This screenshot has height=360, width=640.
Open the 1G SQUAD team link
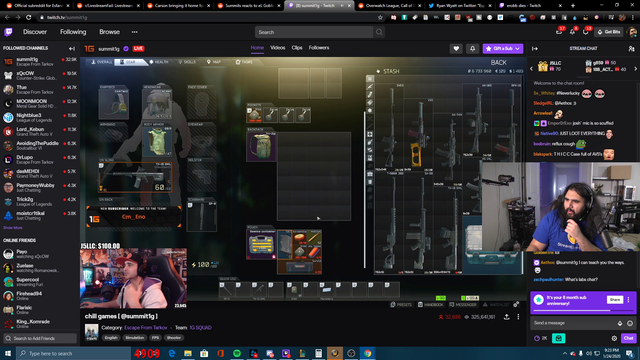click(200, 327)
